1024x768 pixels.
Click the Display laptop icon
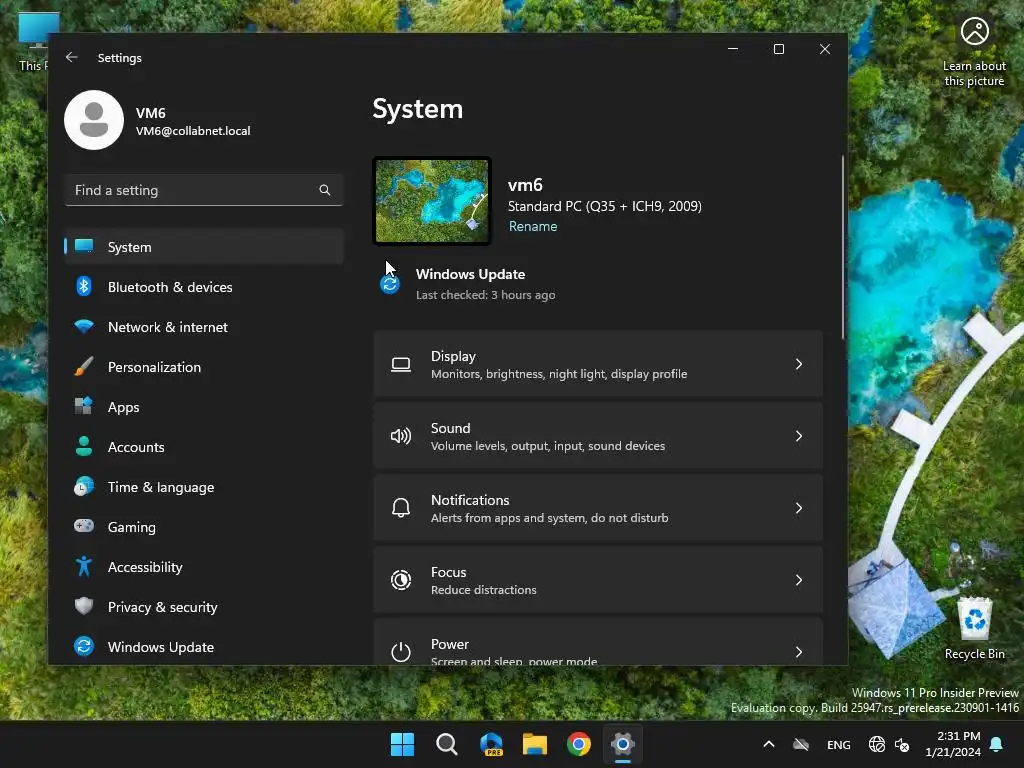(x=401, y=364)
